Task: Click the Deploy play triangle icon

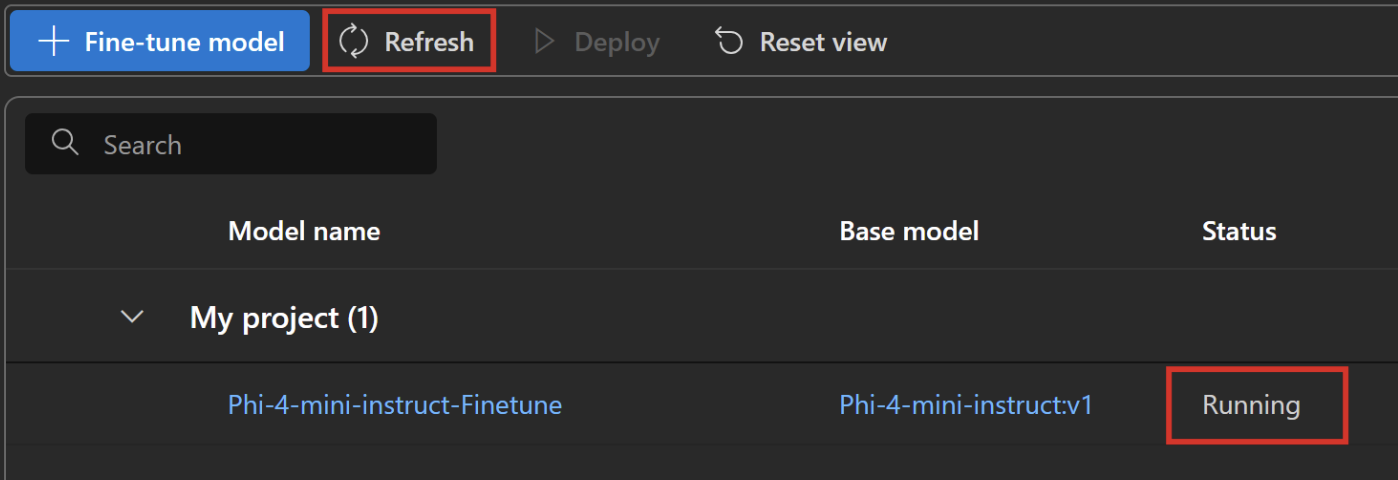Action: click(x=544, y=42)
